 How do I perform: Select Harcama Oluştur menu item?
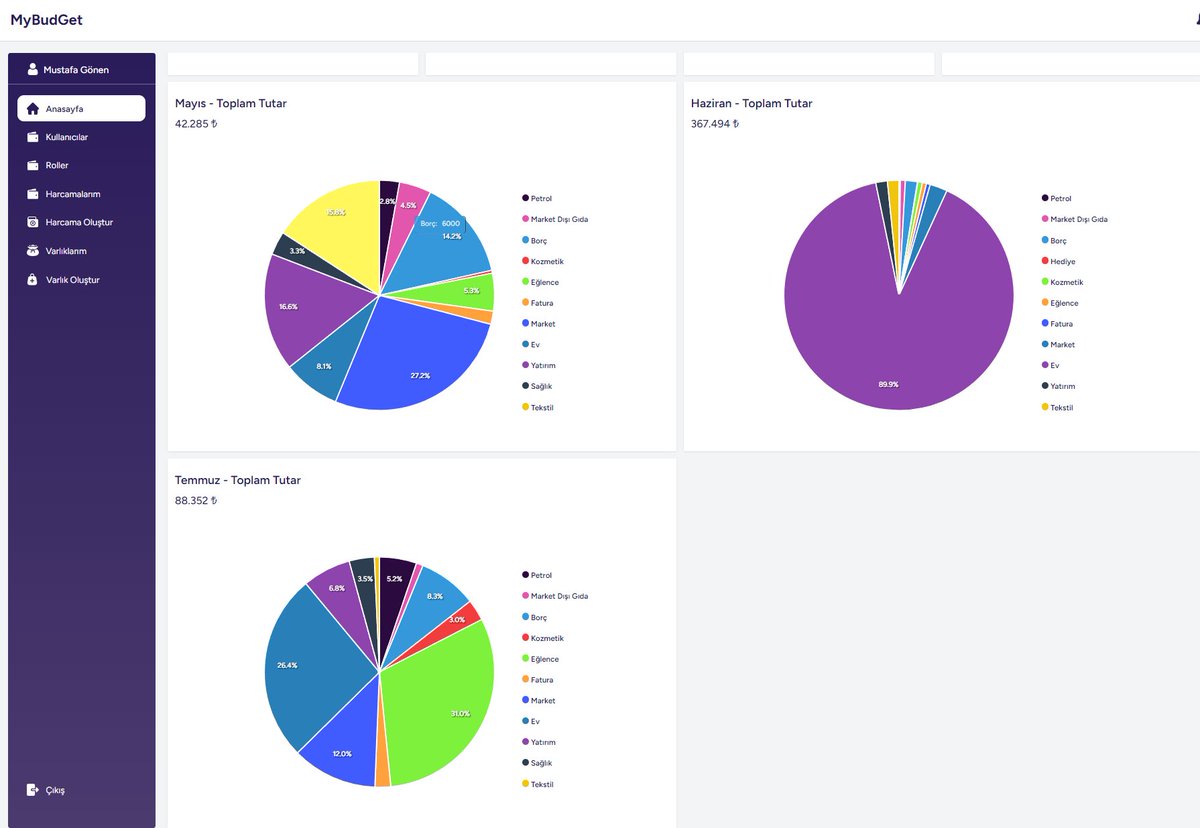81,222
